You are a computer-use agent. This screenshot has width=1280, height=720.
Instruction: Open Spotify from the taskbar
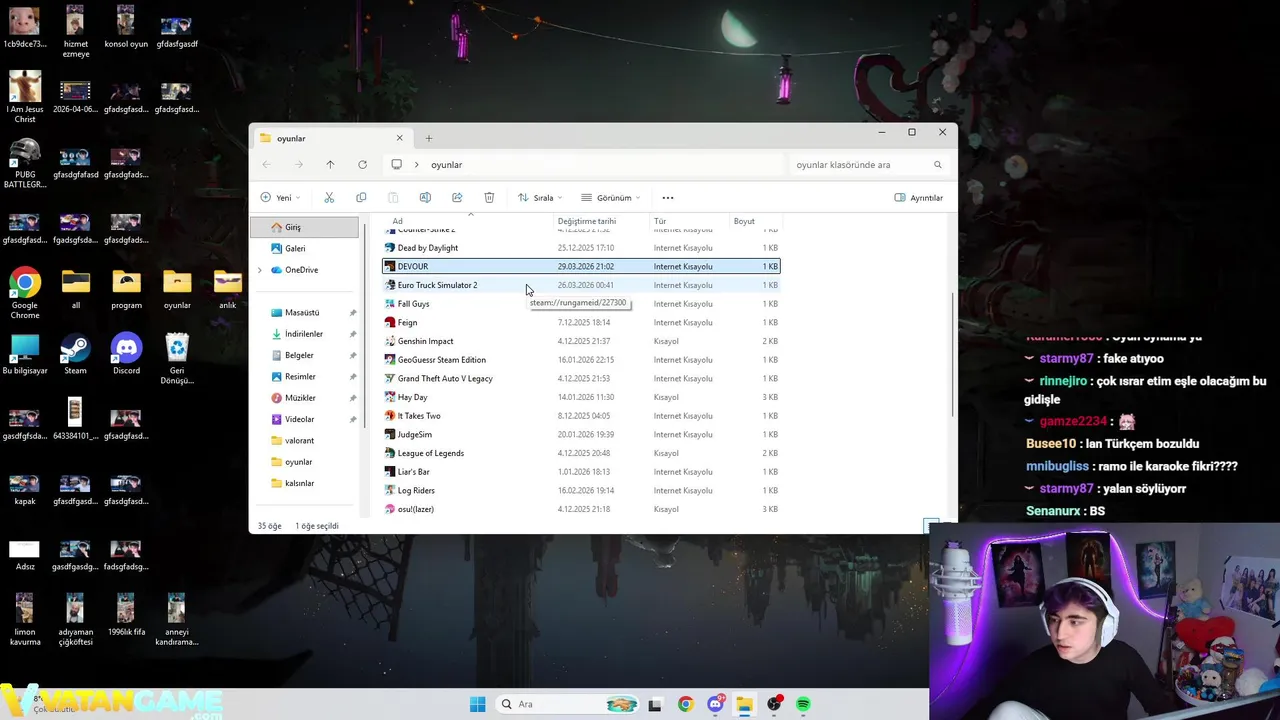(803, 704)
